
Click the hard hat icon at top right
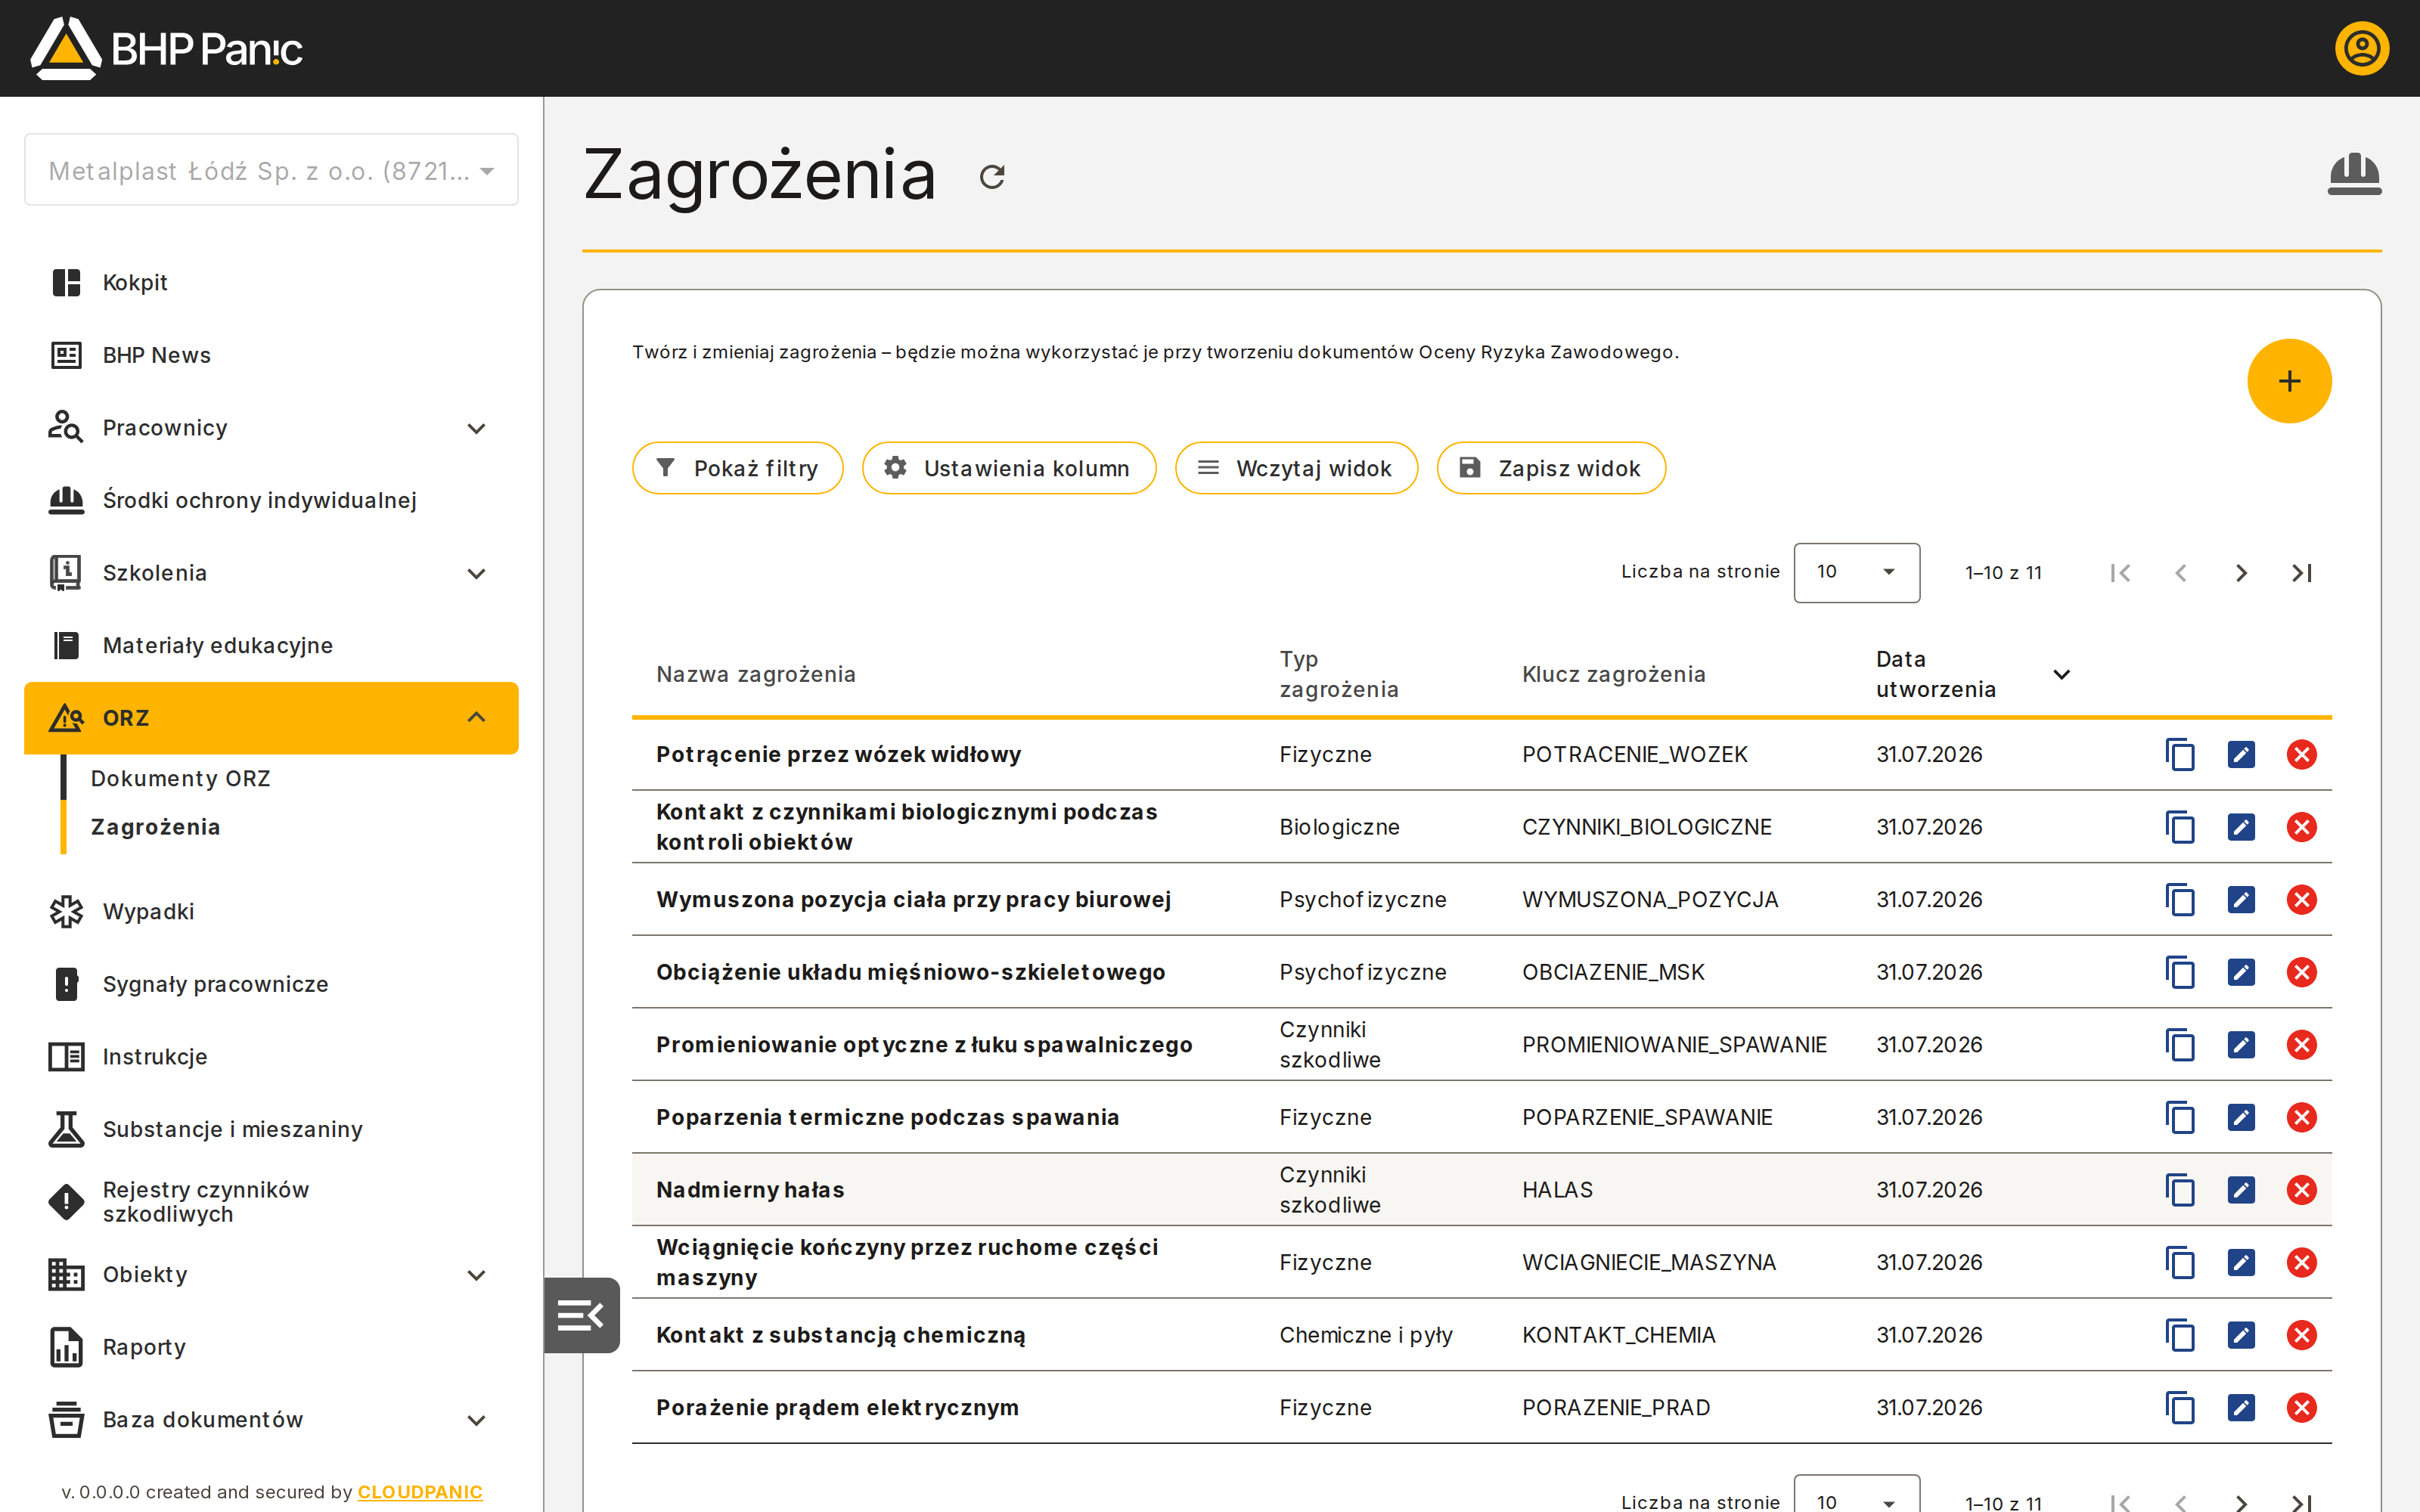tap(2354, 175)
